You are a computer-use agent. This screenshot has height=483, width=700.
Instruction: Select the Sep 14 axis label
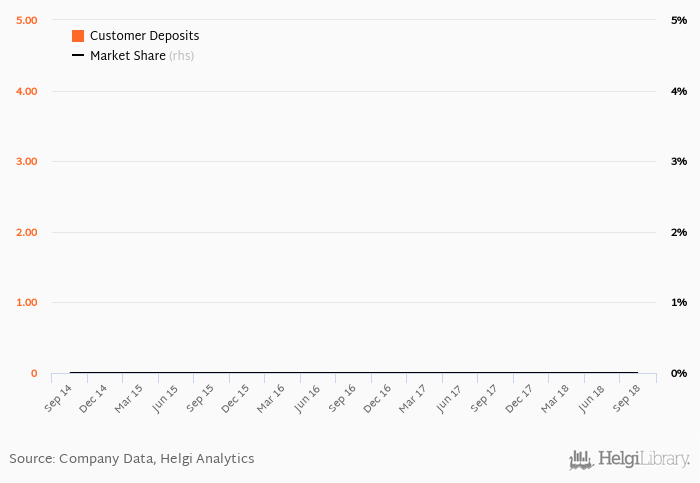tap(58, 398)
